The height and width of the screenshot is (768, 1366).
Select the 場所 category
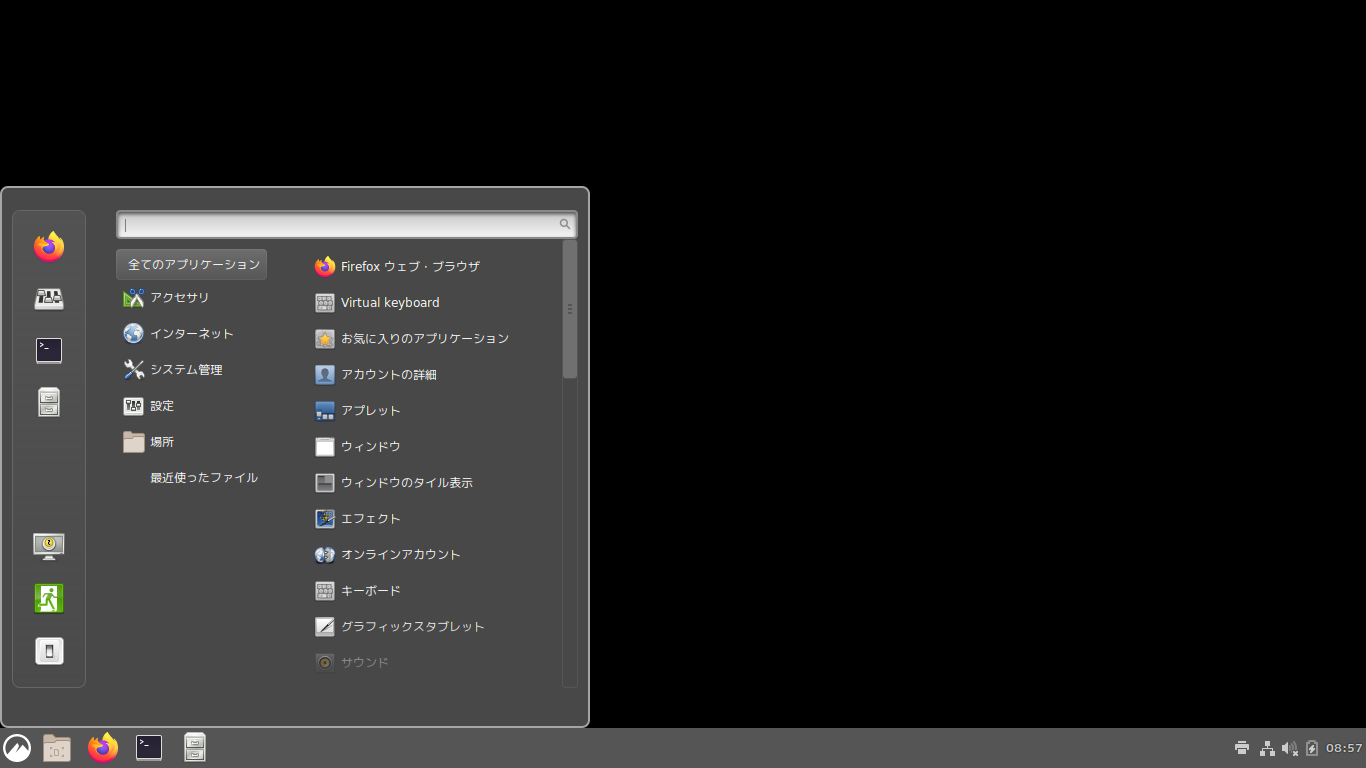[192, 442]
